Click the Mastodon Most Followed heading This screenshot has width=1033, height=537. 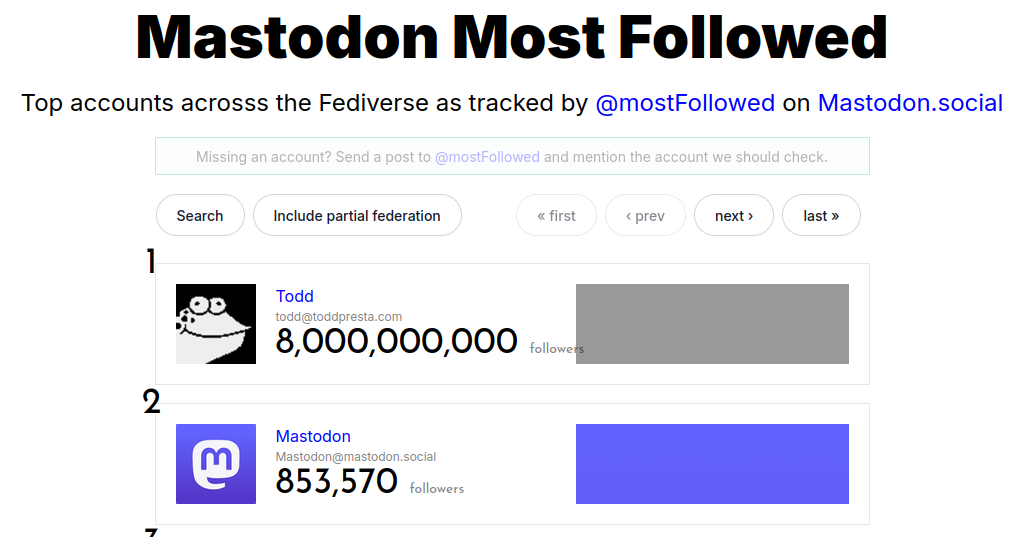pyautogui.click(x=512, y=38)
